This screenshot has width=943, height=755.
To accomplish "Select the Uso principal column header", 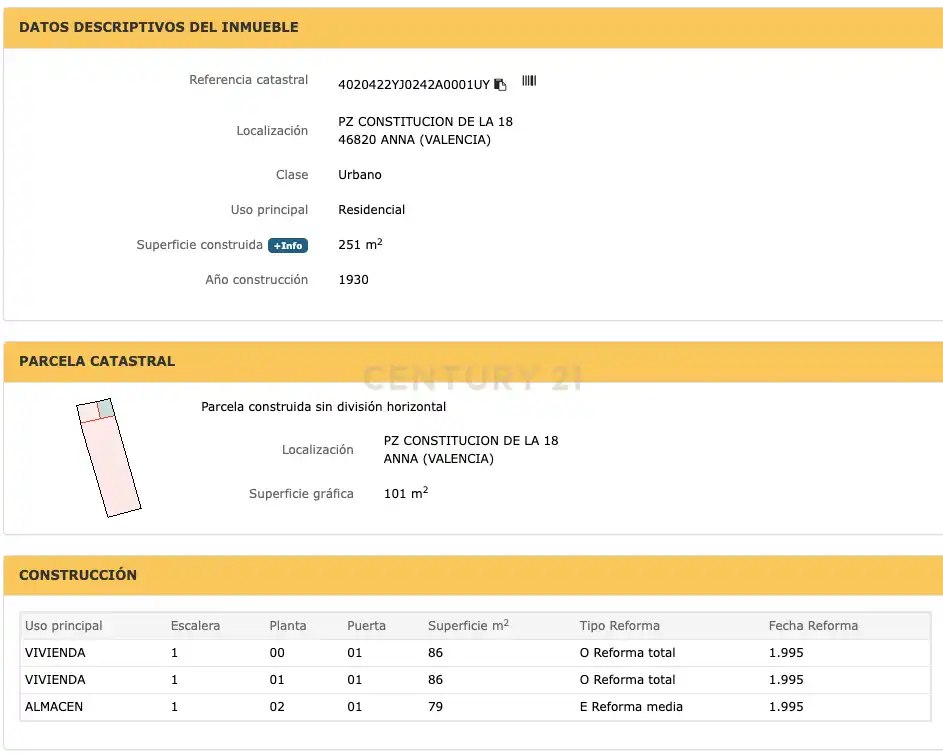I will click(64, 626).
